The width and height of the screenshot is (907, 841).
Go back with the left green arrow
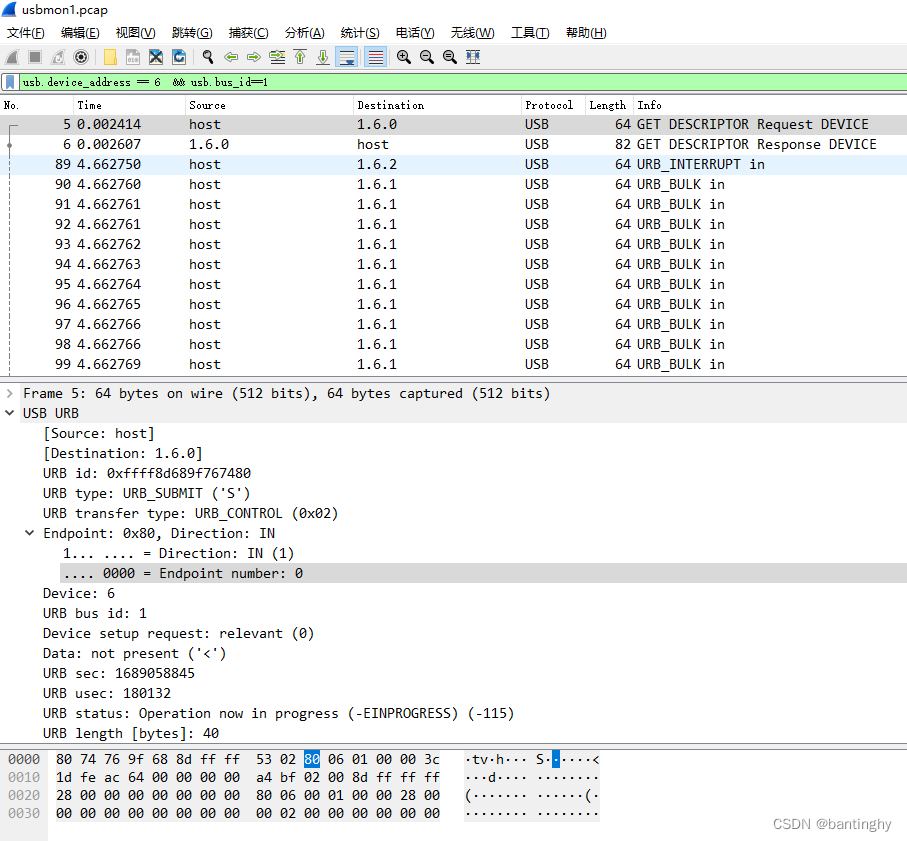231,57
